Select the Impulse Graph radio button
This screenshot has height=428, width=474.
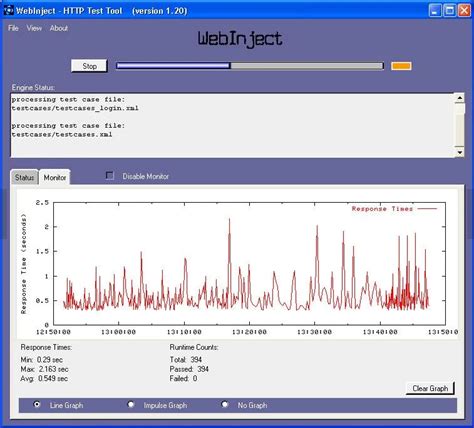(131, 405)
